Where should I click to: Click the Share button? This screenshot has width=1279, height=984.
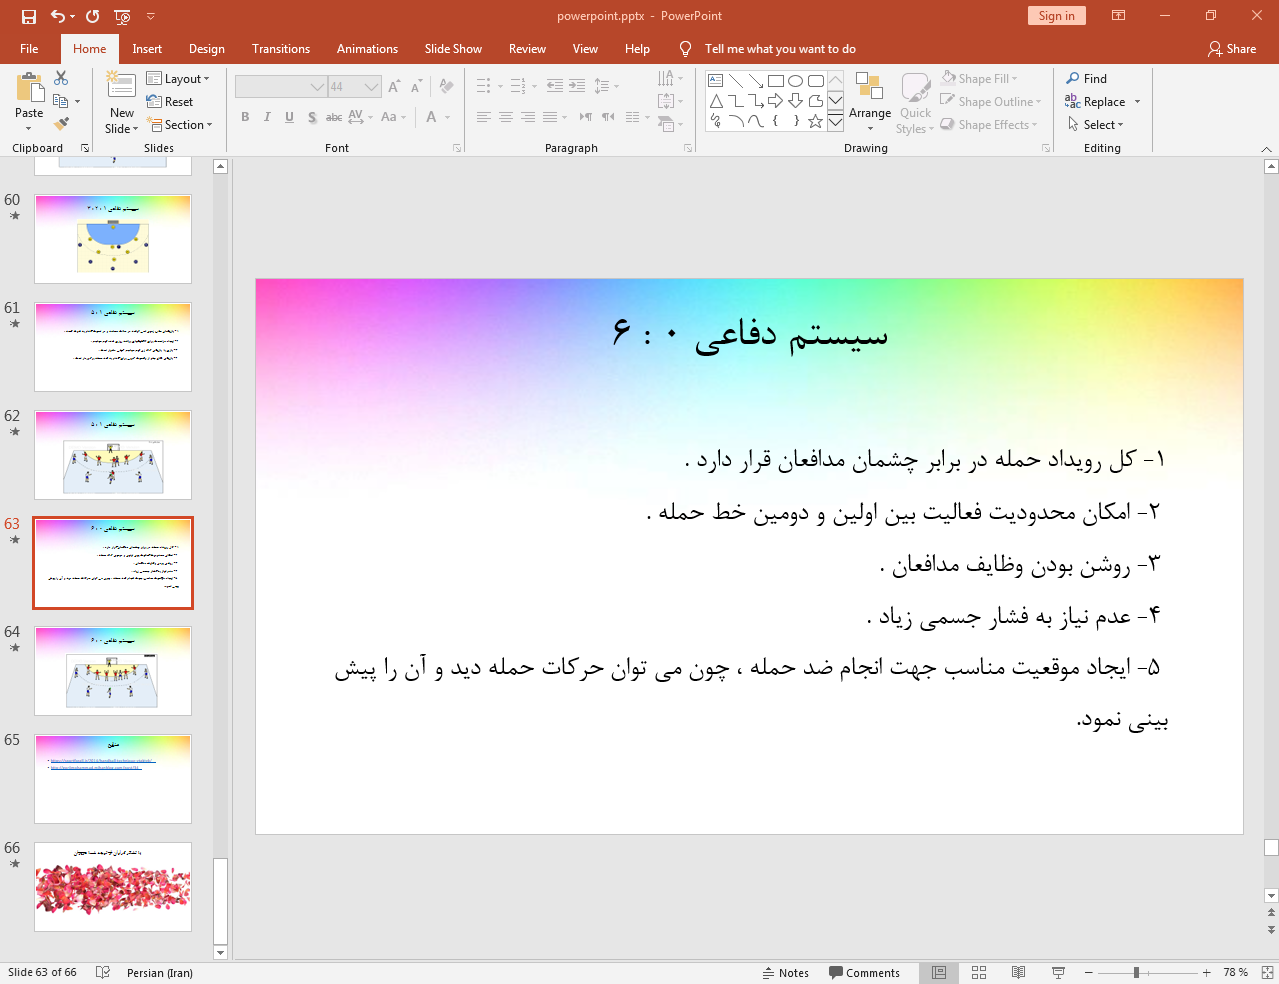pos(1232,49)
